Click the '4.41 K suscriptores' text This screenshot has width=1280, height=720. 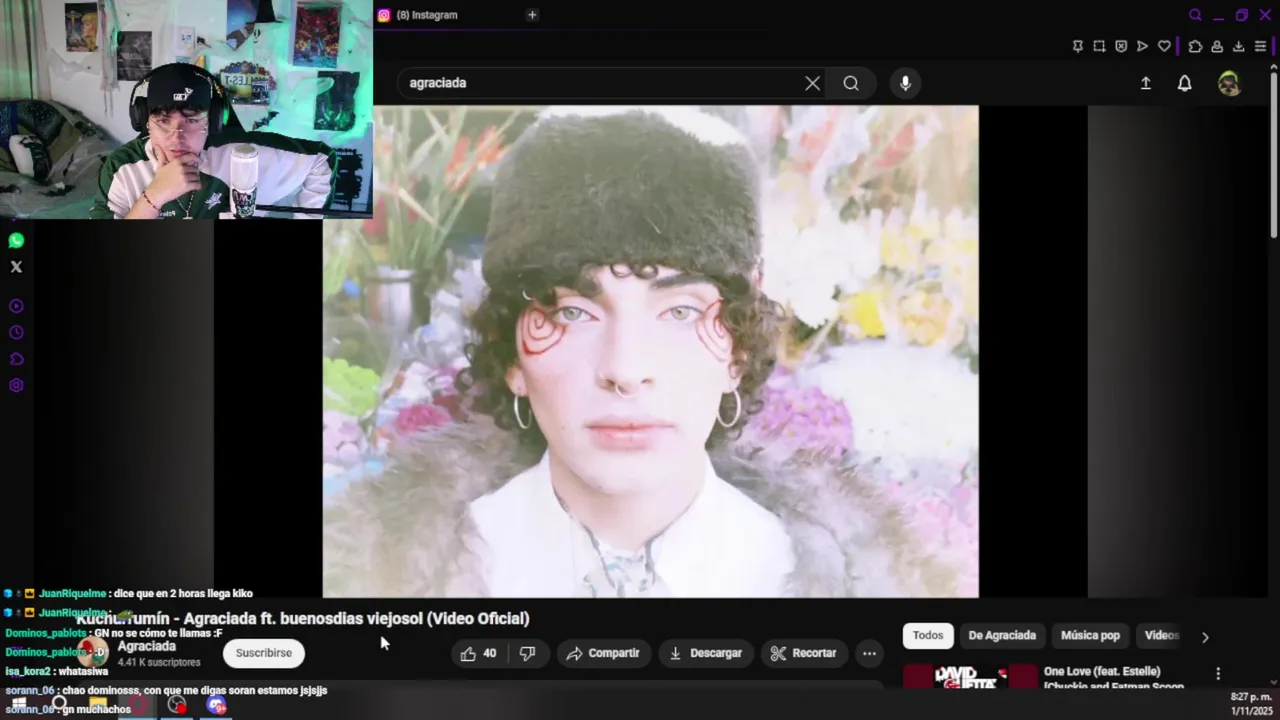(159, 662)
